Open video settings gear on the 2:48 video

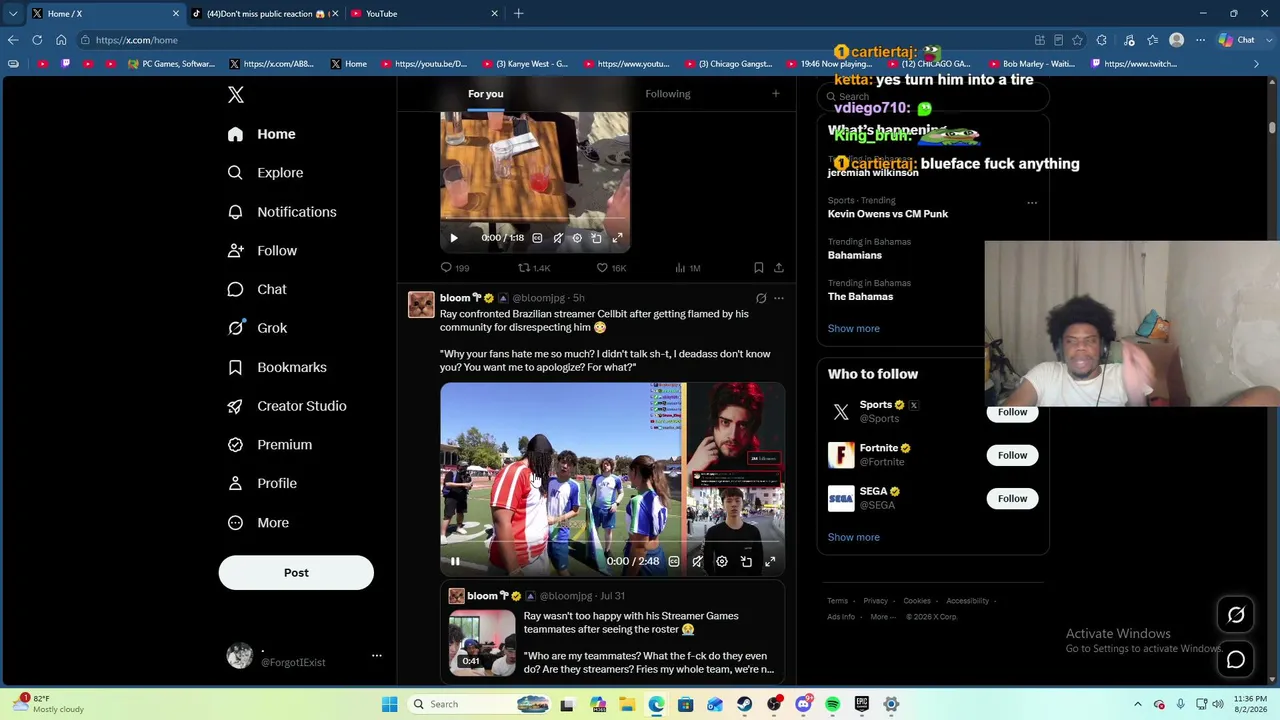(x=722, y=561)
